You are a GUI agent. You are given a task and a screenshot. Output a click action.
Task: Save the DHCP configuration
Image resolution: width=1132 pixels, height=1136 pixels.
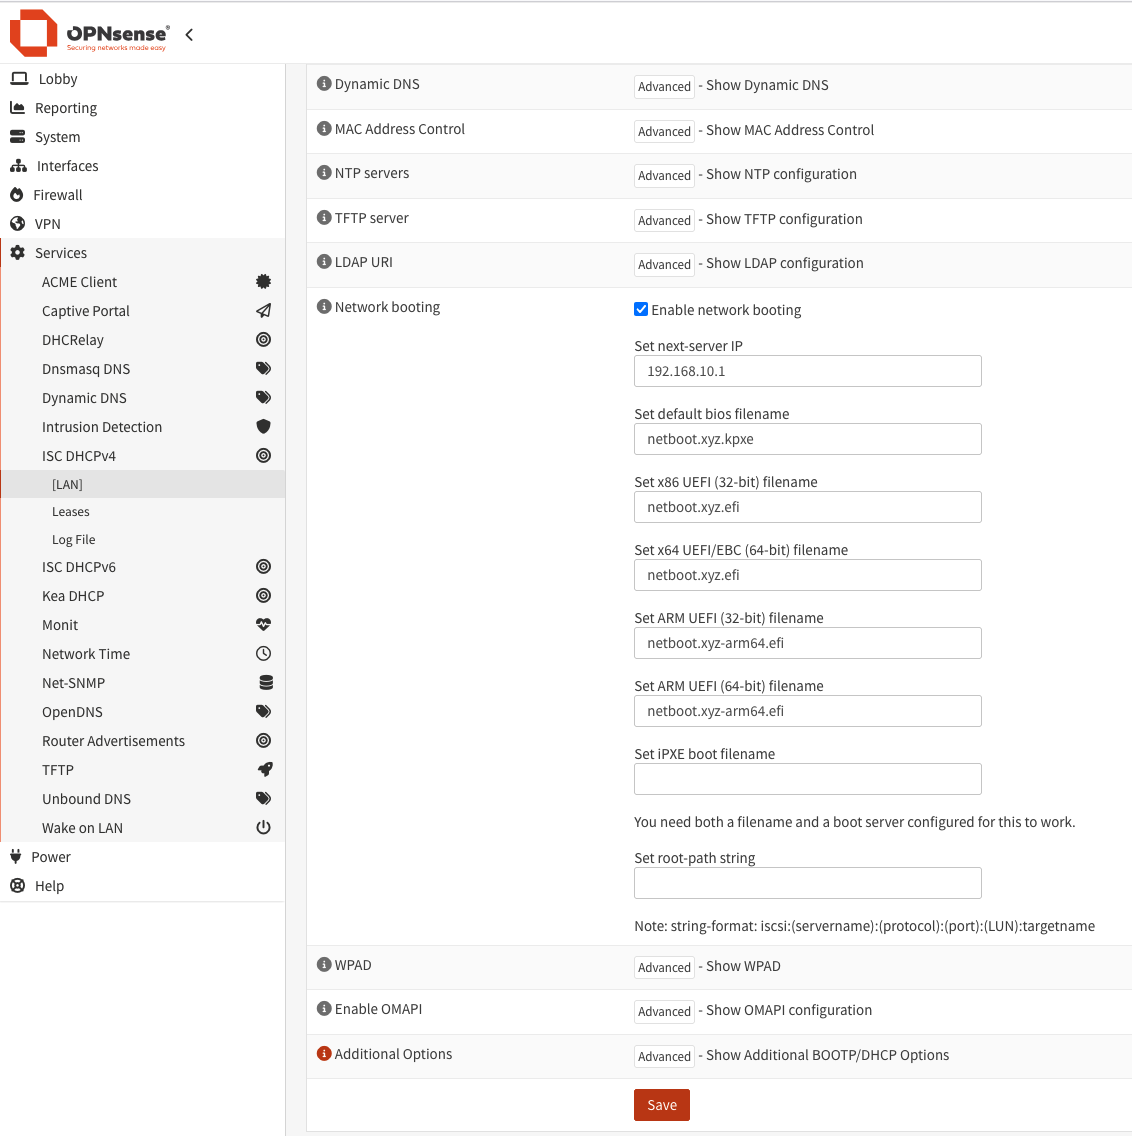pos(661,1104)
